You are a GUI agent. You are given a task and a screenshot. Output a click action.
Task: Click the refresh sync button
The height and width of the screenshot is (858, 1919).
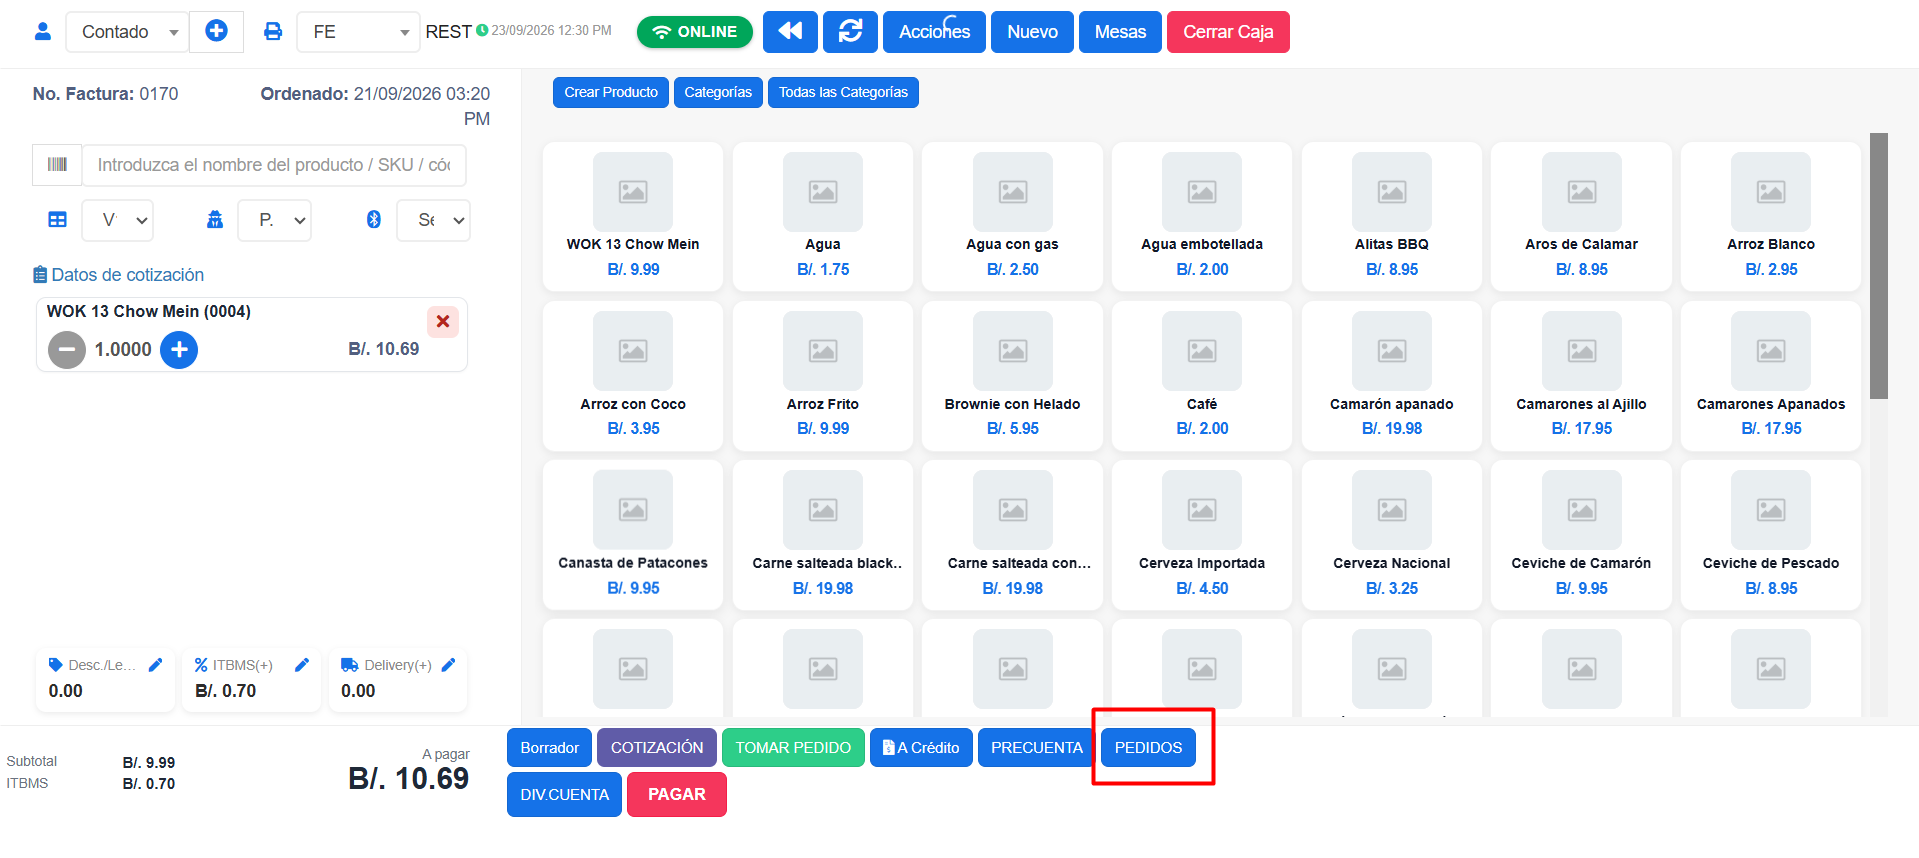[850, 31]
